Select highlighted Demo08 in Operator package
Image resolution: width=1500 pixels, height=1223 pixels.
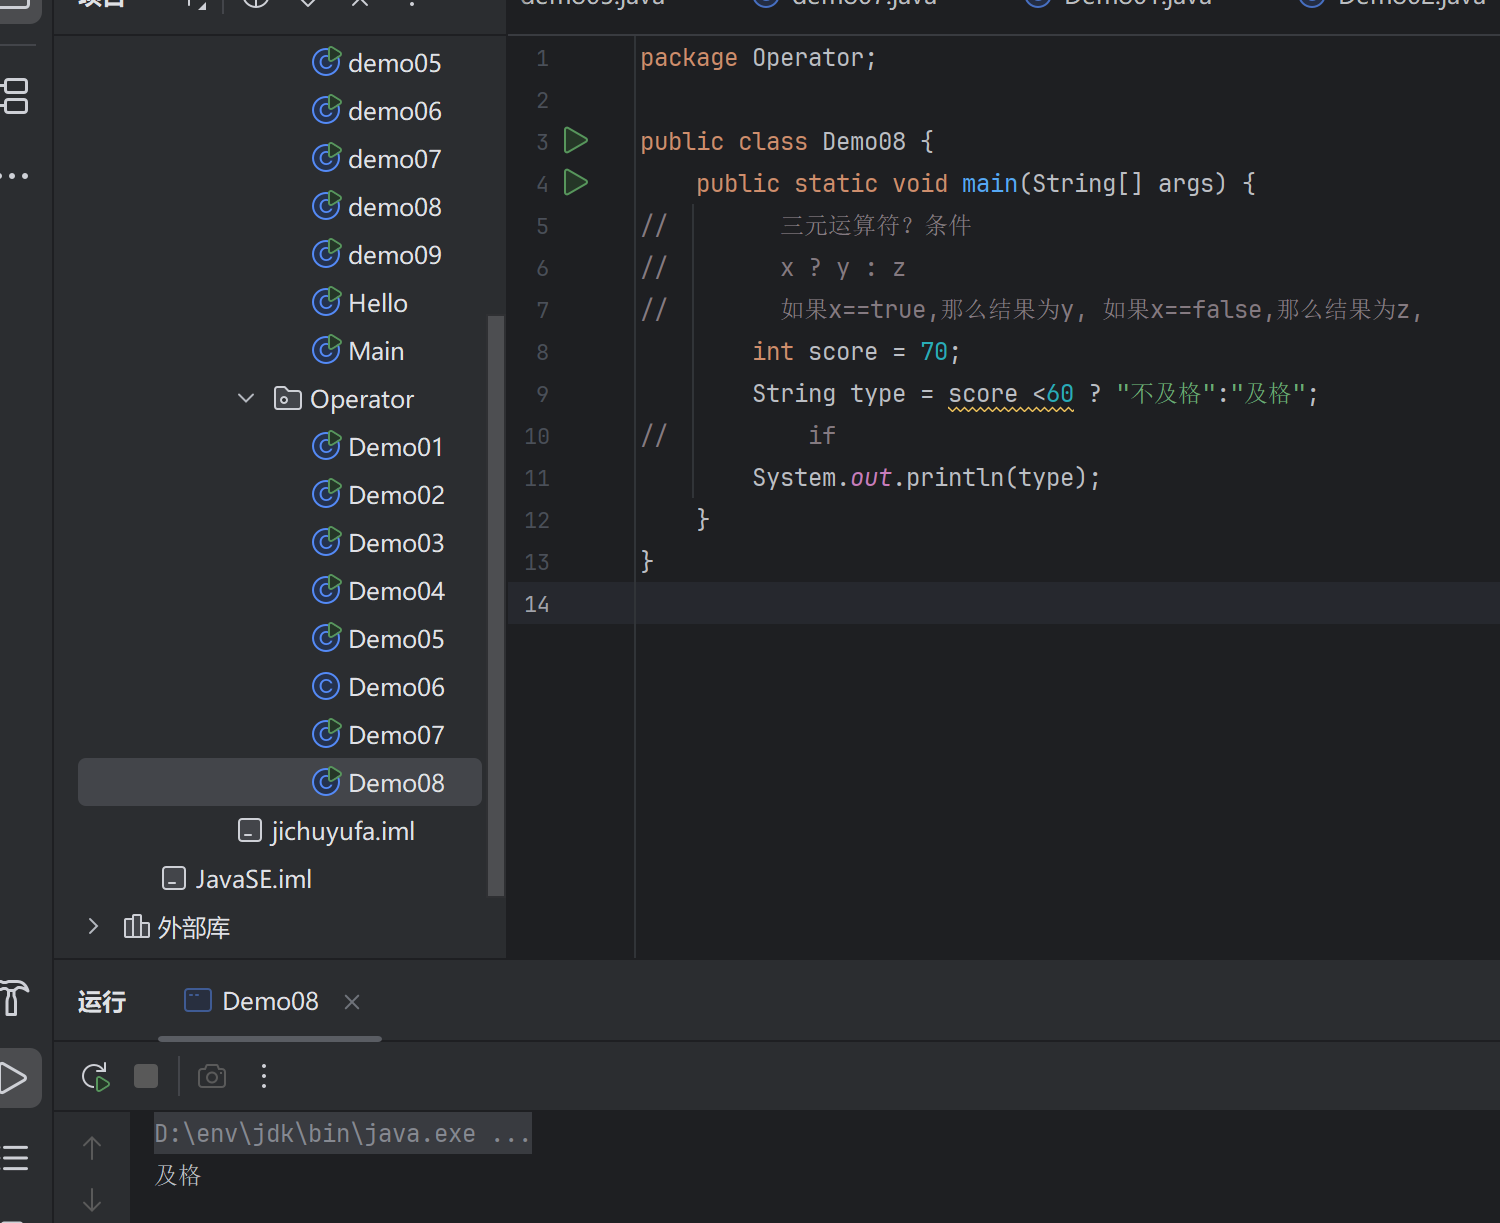(280, 782)
